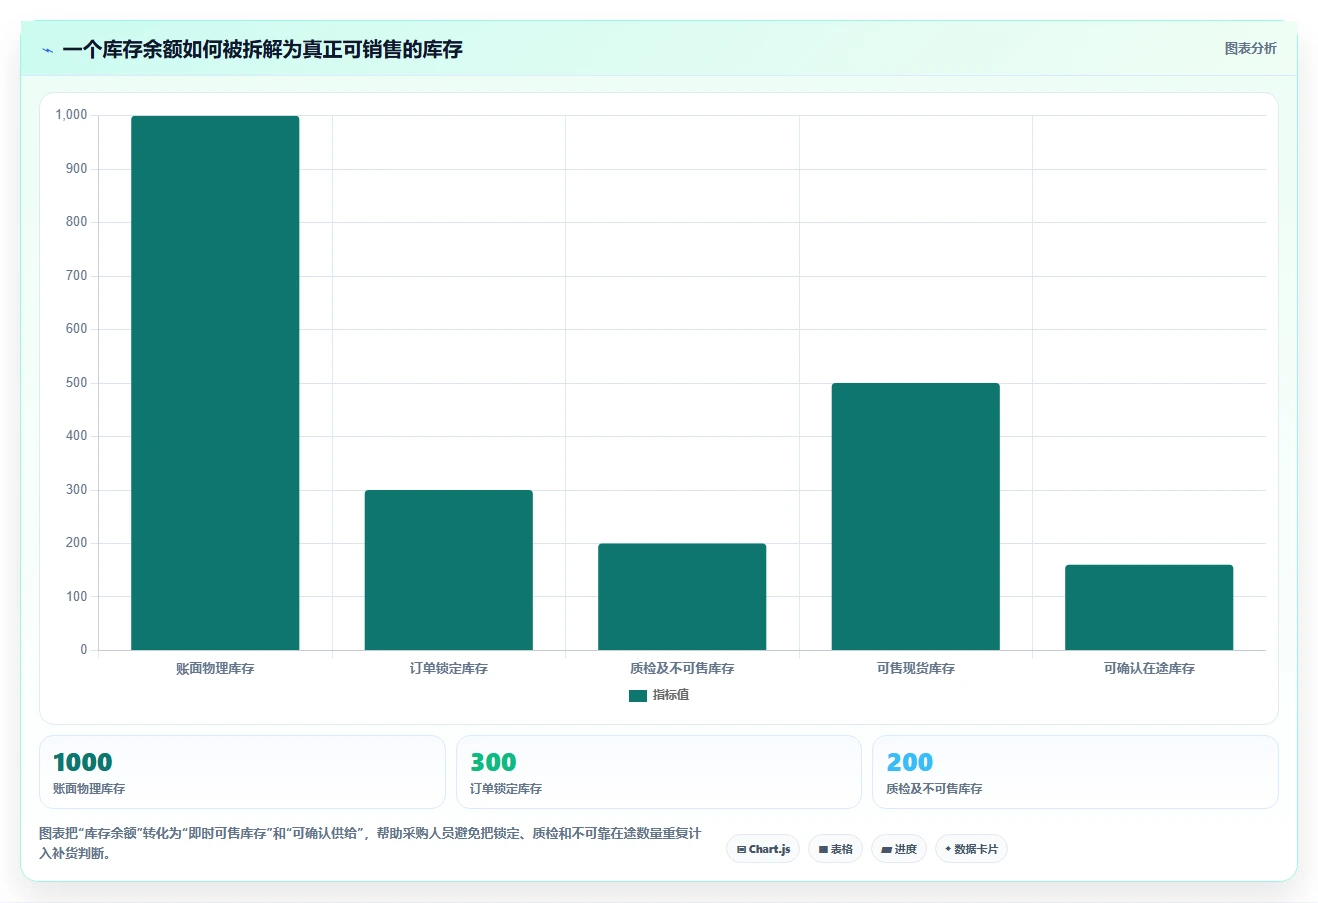Image resolution: width=1318 pixels, height=903 pixels.
Task: Click the 1,000 y-axis value
Action: pos(71,115)
